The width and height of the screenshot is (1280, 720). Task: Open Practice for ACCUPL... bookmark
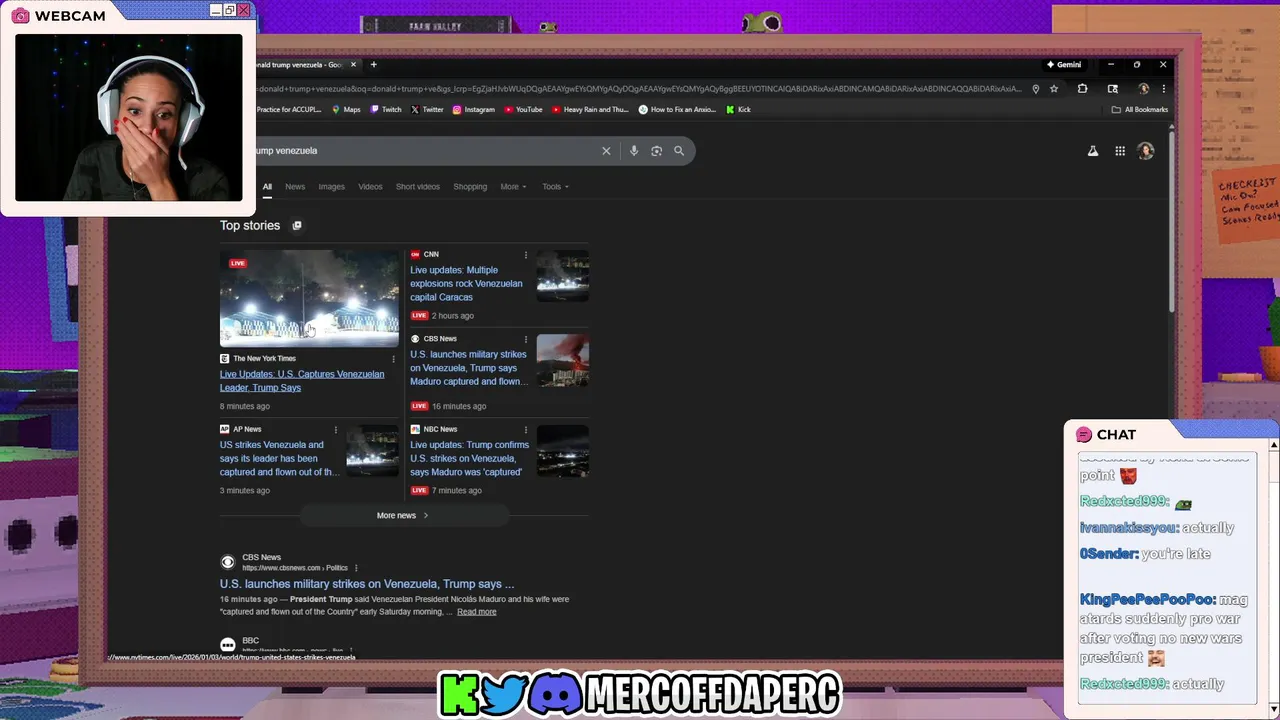288,110
